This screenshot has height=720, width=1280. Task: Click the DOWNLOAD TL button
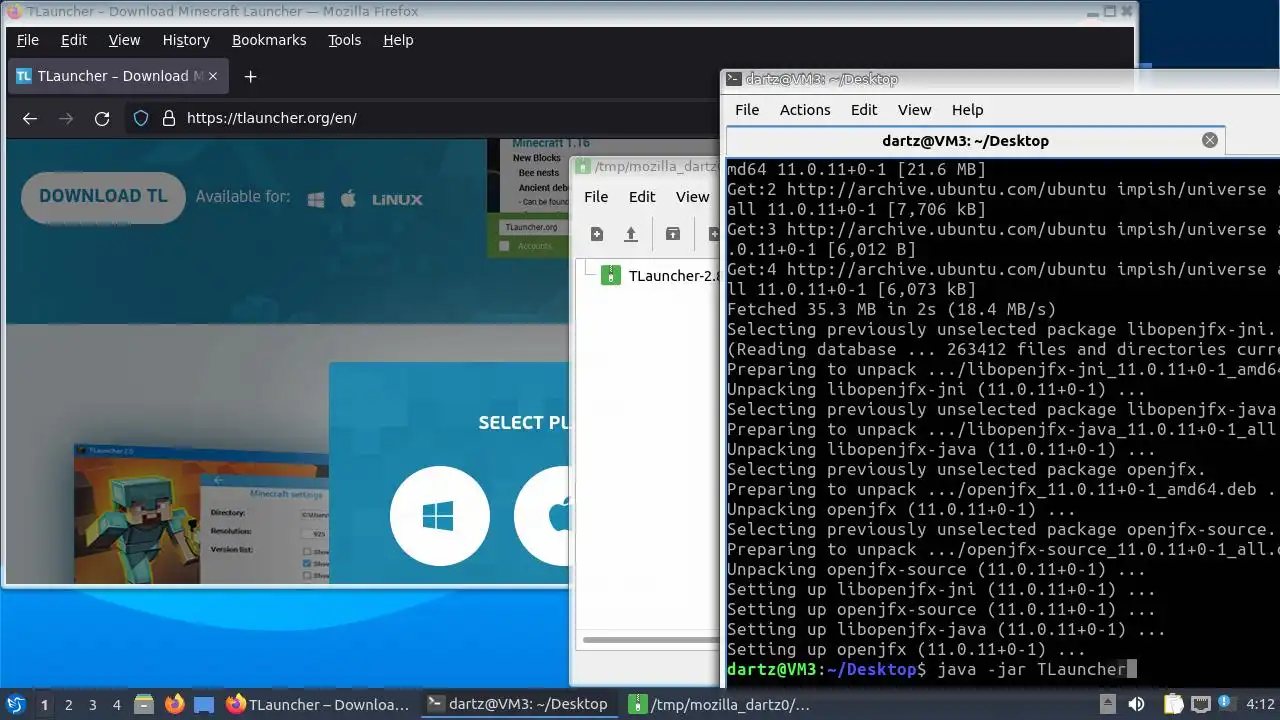coord(103,197)
